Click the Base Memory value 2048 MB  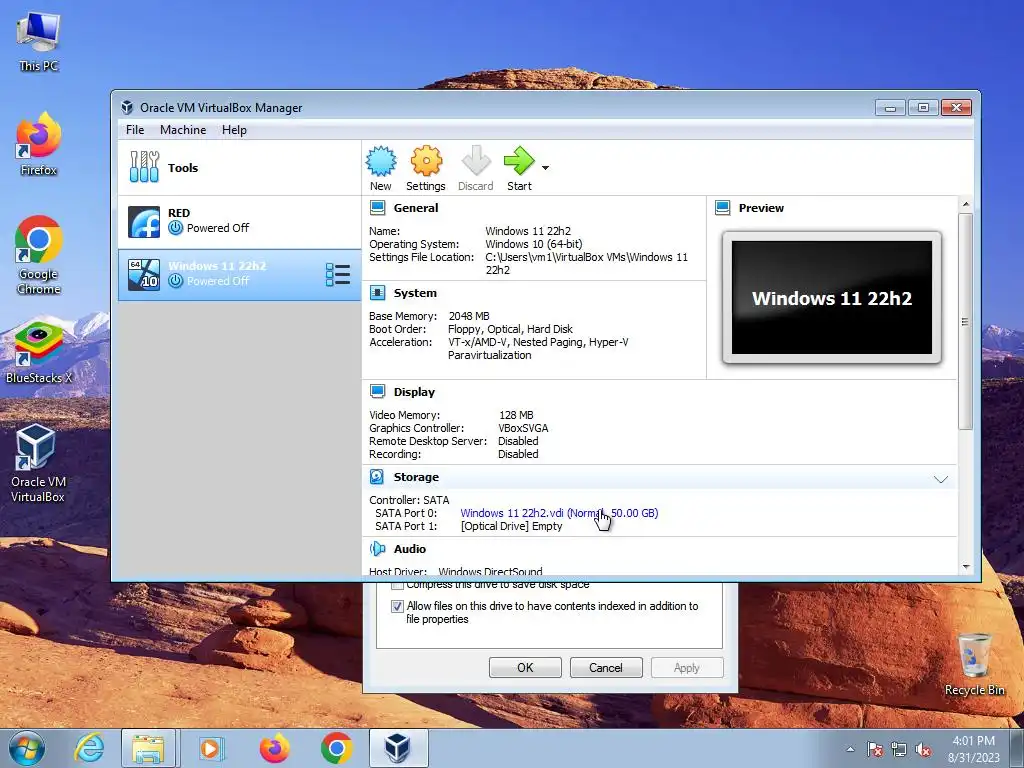pos(469,316)
